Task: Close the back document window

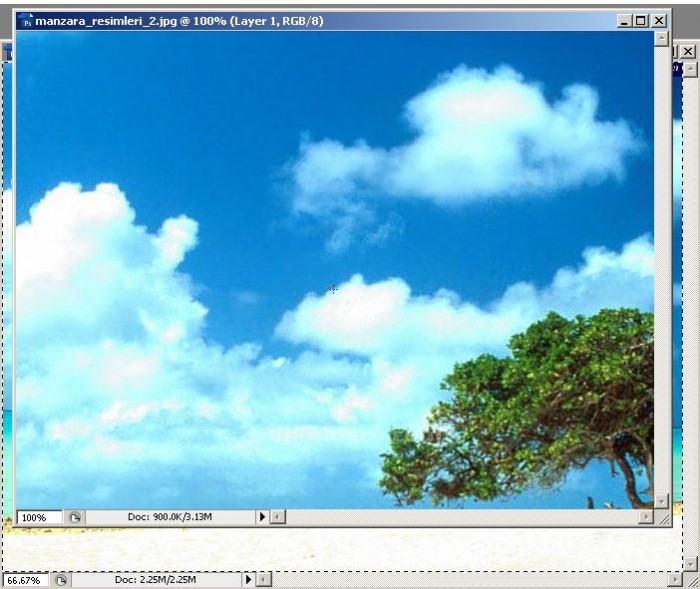Action: point(688,51)
